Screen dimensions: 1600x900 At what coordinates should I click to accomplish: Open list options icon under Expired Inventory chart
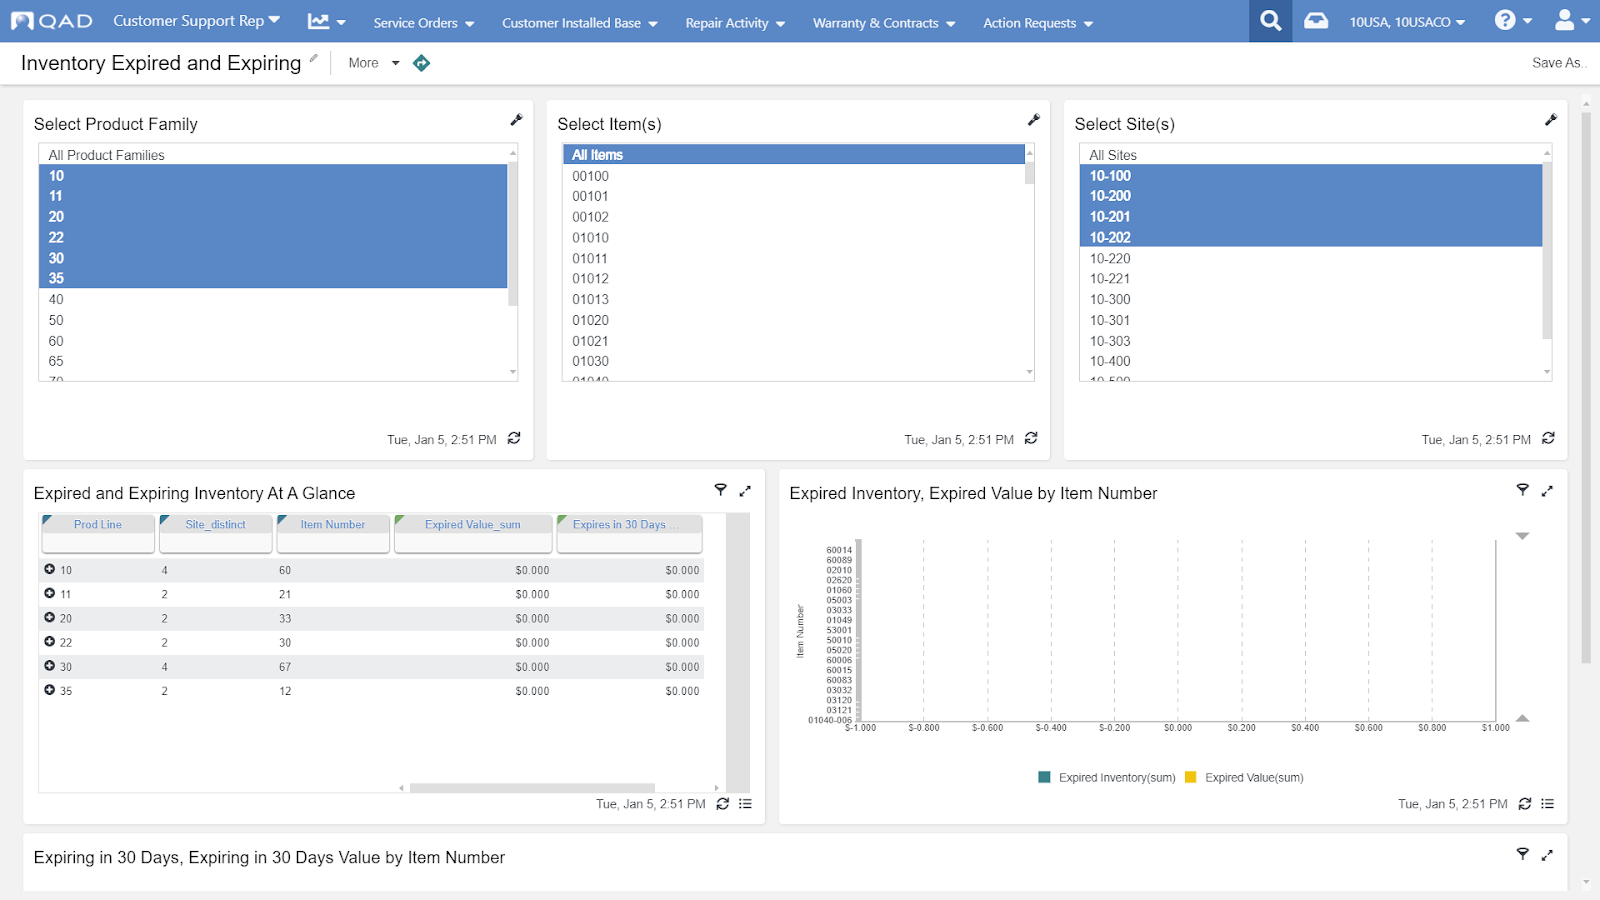(x=1547, y=804)
